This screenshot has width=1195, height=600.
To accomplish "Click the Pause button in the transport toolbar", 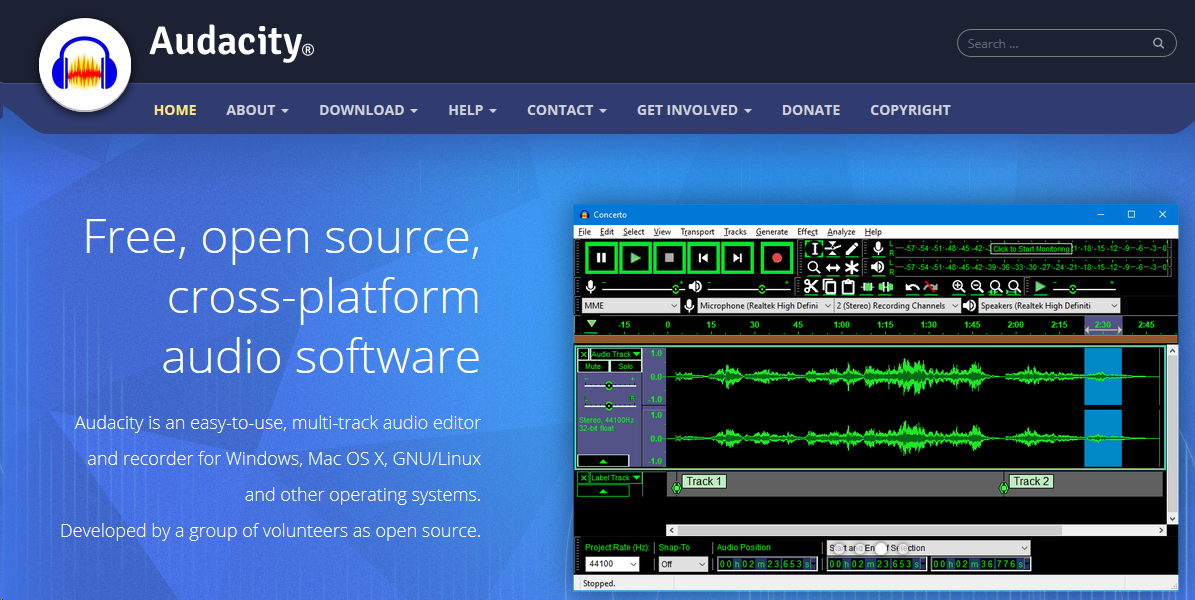I will (x=601, y=258).
